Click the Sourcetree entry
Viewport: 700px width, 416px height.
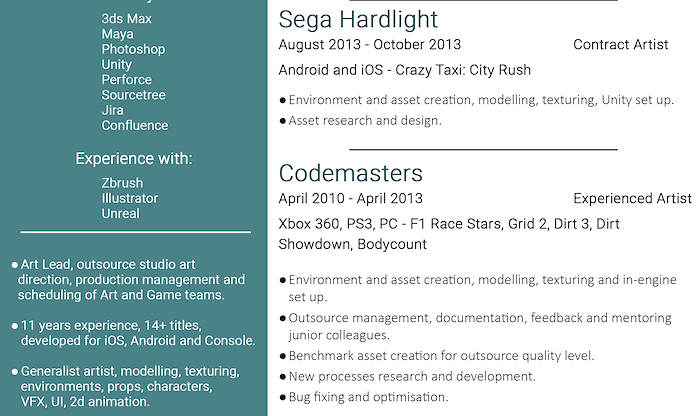pyautogui.click(x=133, y=95)
